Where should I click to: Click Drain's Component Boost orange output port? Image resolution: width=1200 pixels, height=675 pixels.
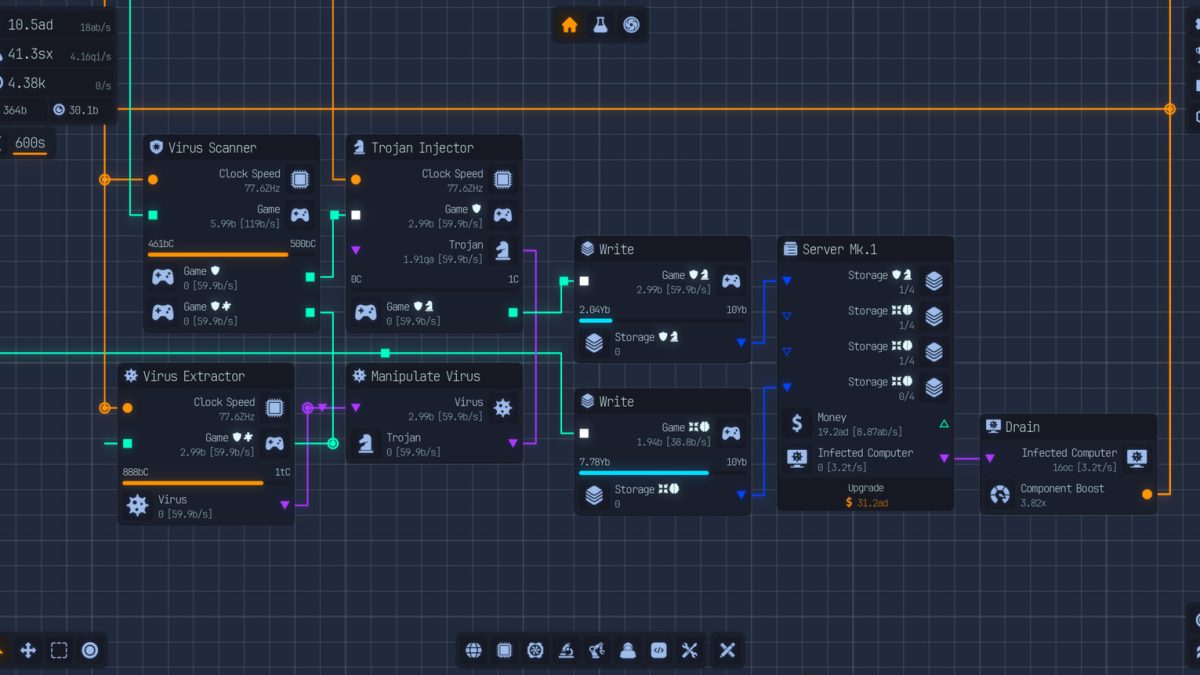(1147, 494)
